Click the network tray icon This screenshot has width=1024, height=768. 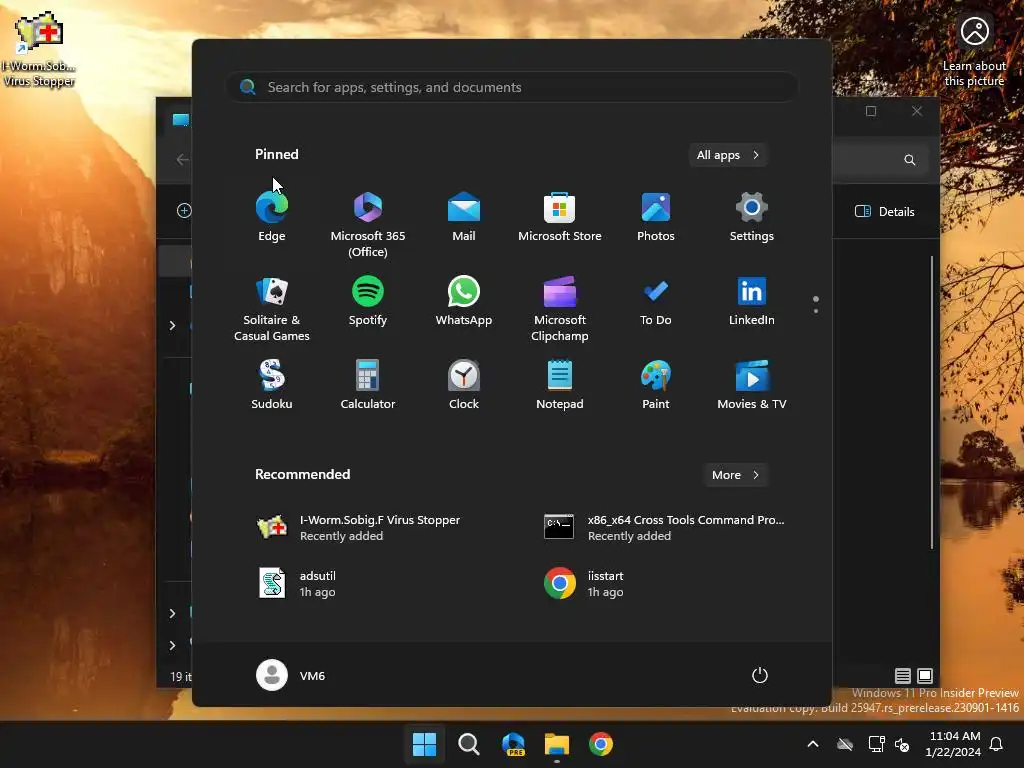(876, 744)
